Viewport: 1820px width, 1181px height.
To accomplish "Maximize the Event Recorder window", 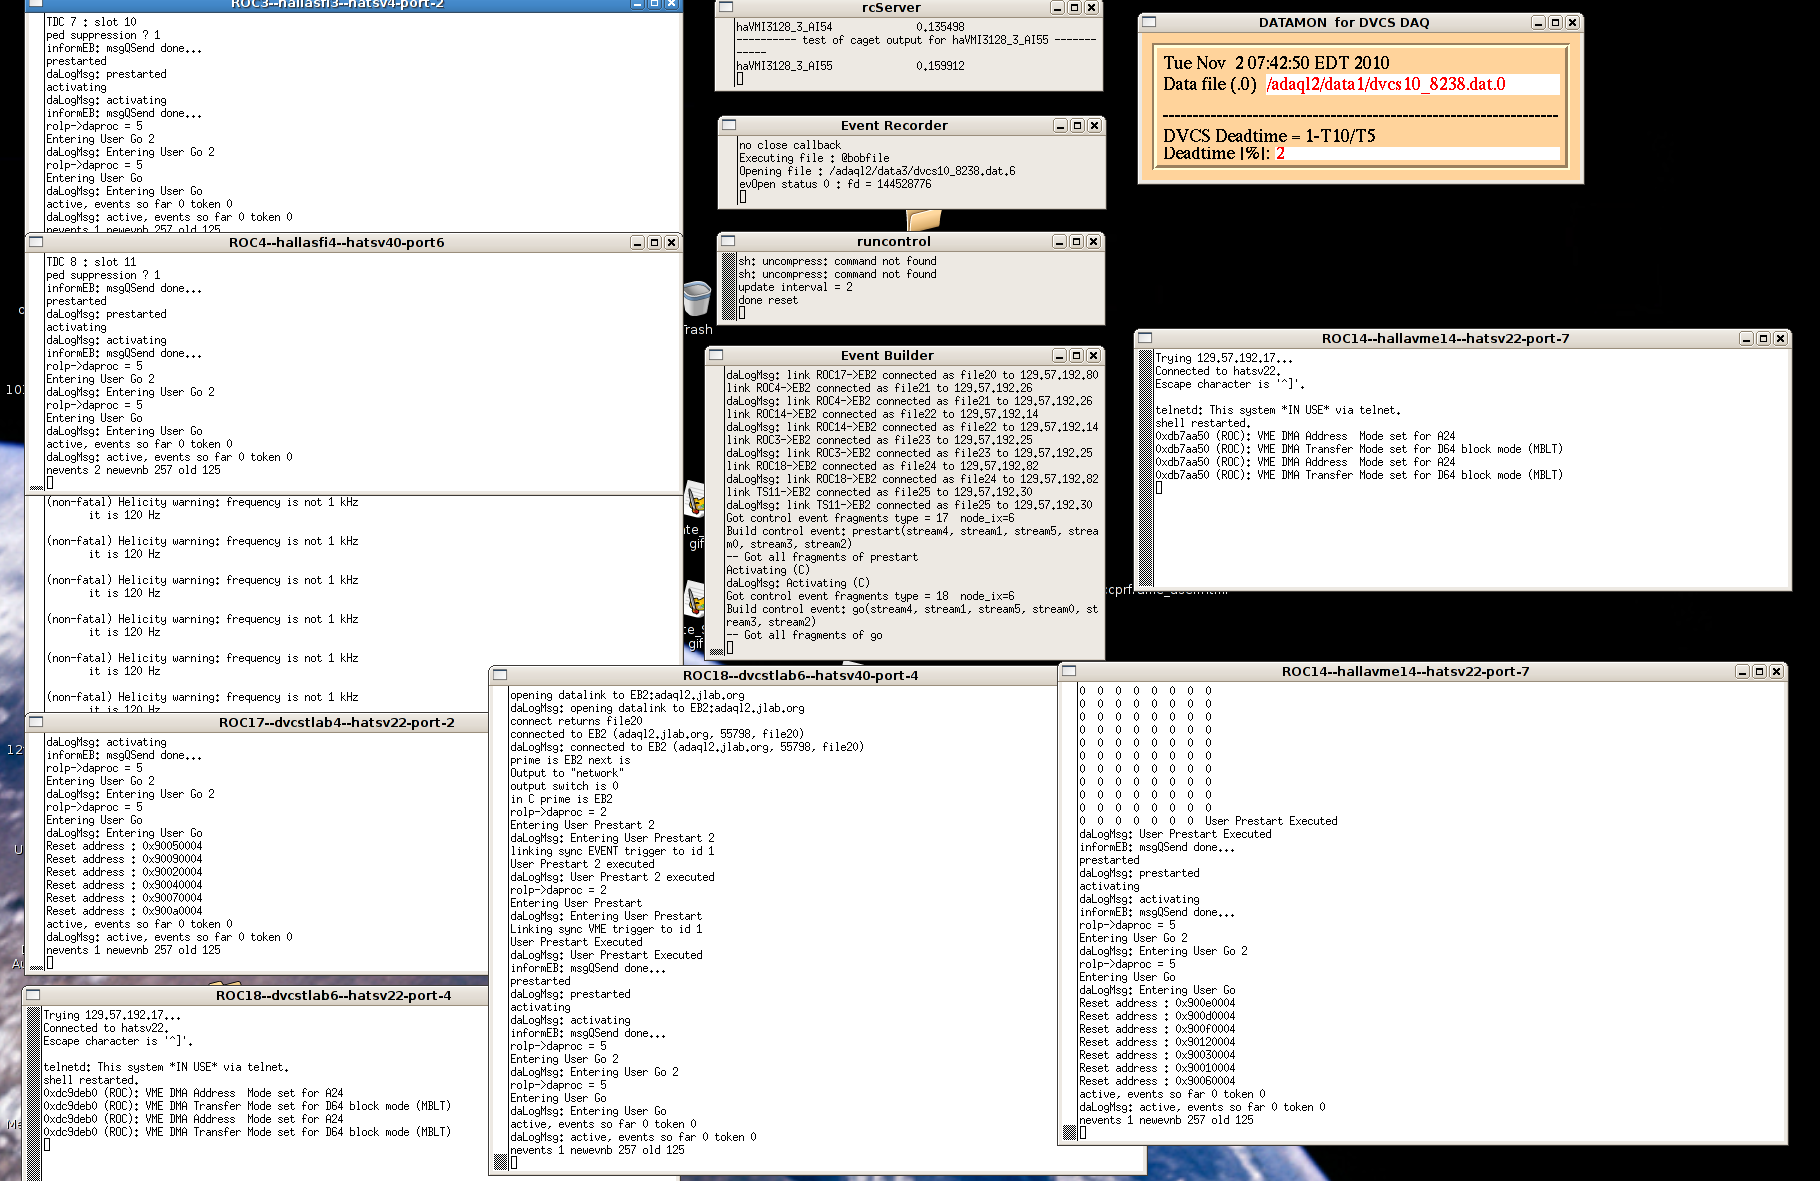I will (x=1077, y=125).
